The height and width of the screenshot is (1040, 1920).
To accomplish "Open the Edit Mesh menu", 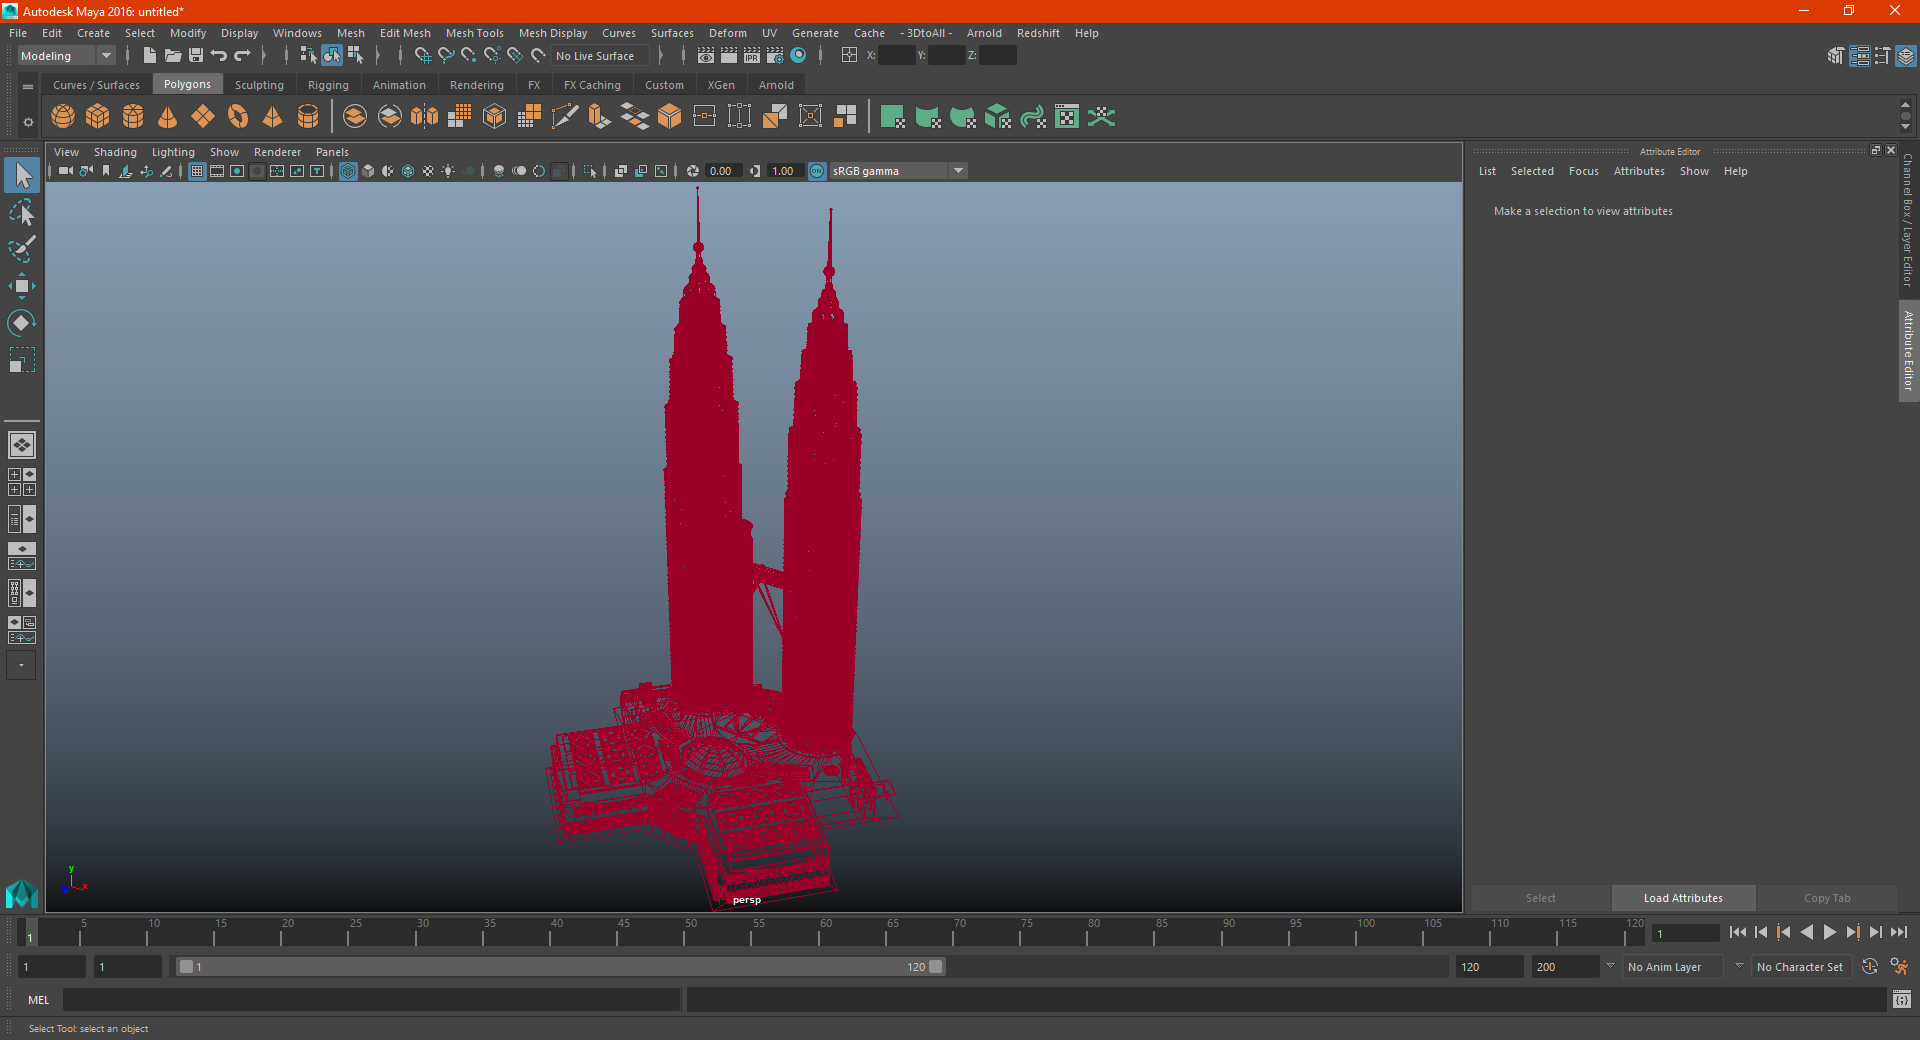I will point(405,33).
